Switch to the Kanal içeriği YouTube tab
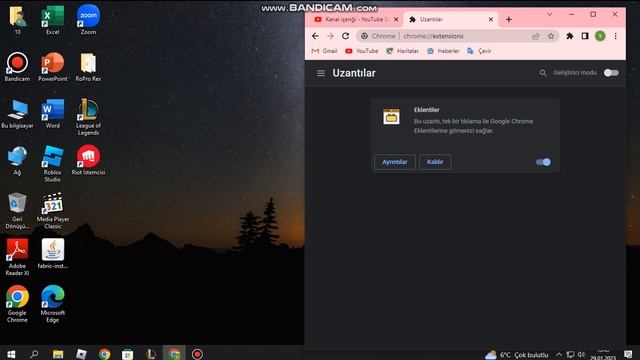This screenshot has height=360, width=640. pyautogui.click(x=354, y=19)
